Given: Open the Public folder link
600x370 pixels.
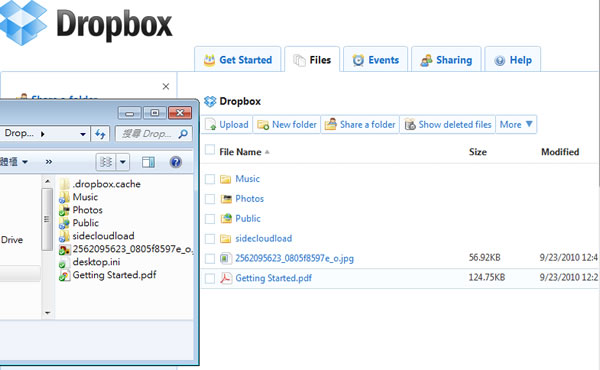Looking at the screenshot, I should pyautogui.click(x=248, y=218).
